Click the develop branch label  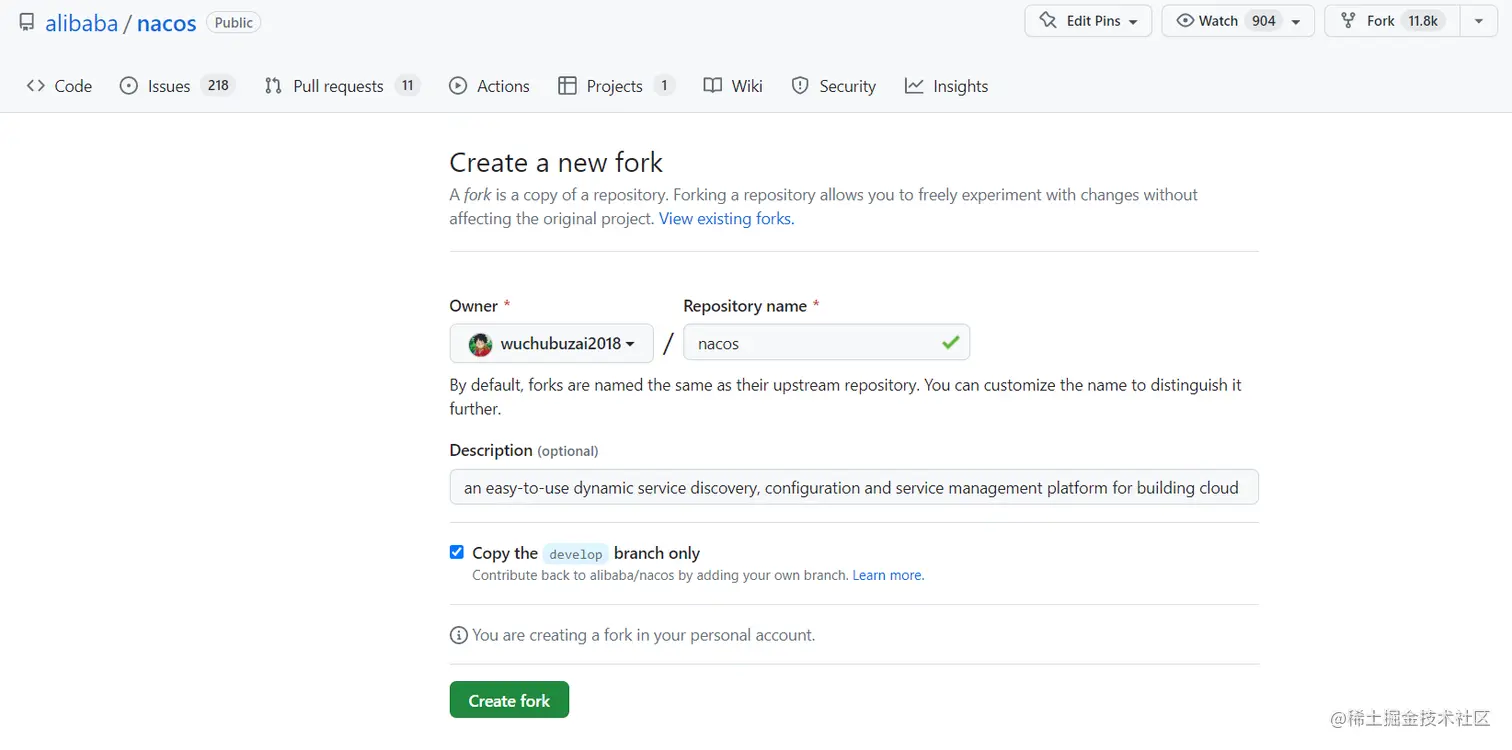tap(576, 554)
